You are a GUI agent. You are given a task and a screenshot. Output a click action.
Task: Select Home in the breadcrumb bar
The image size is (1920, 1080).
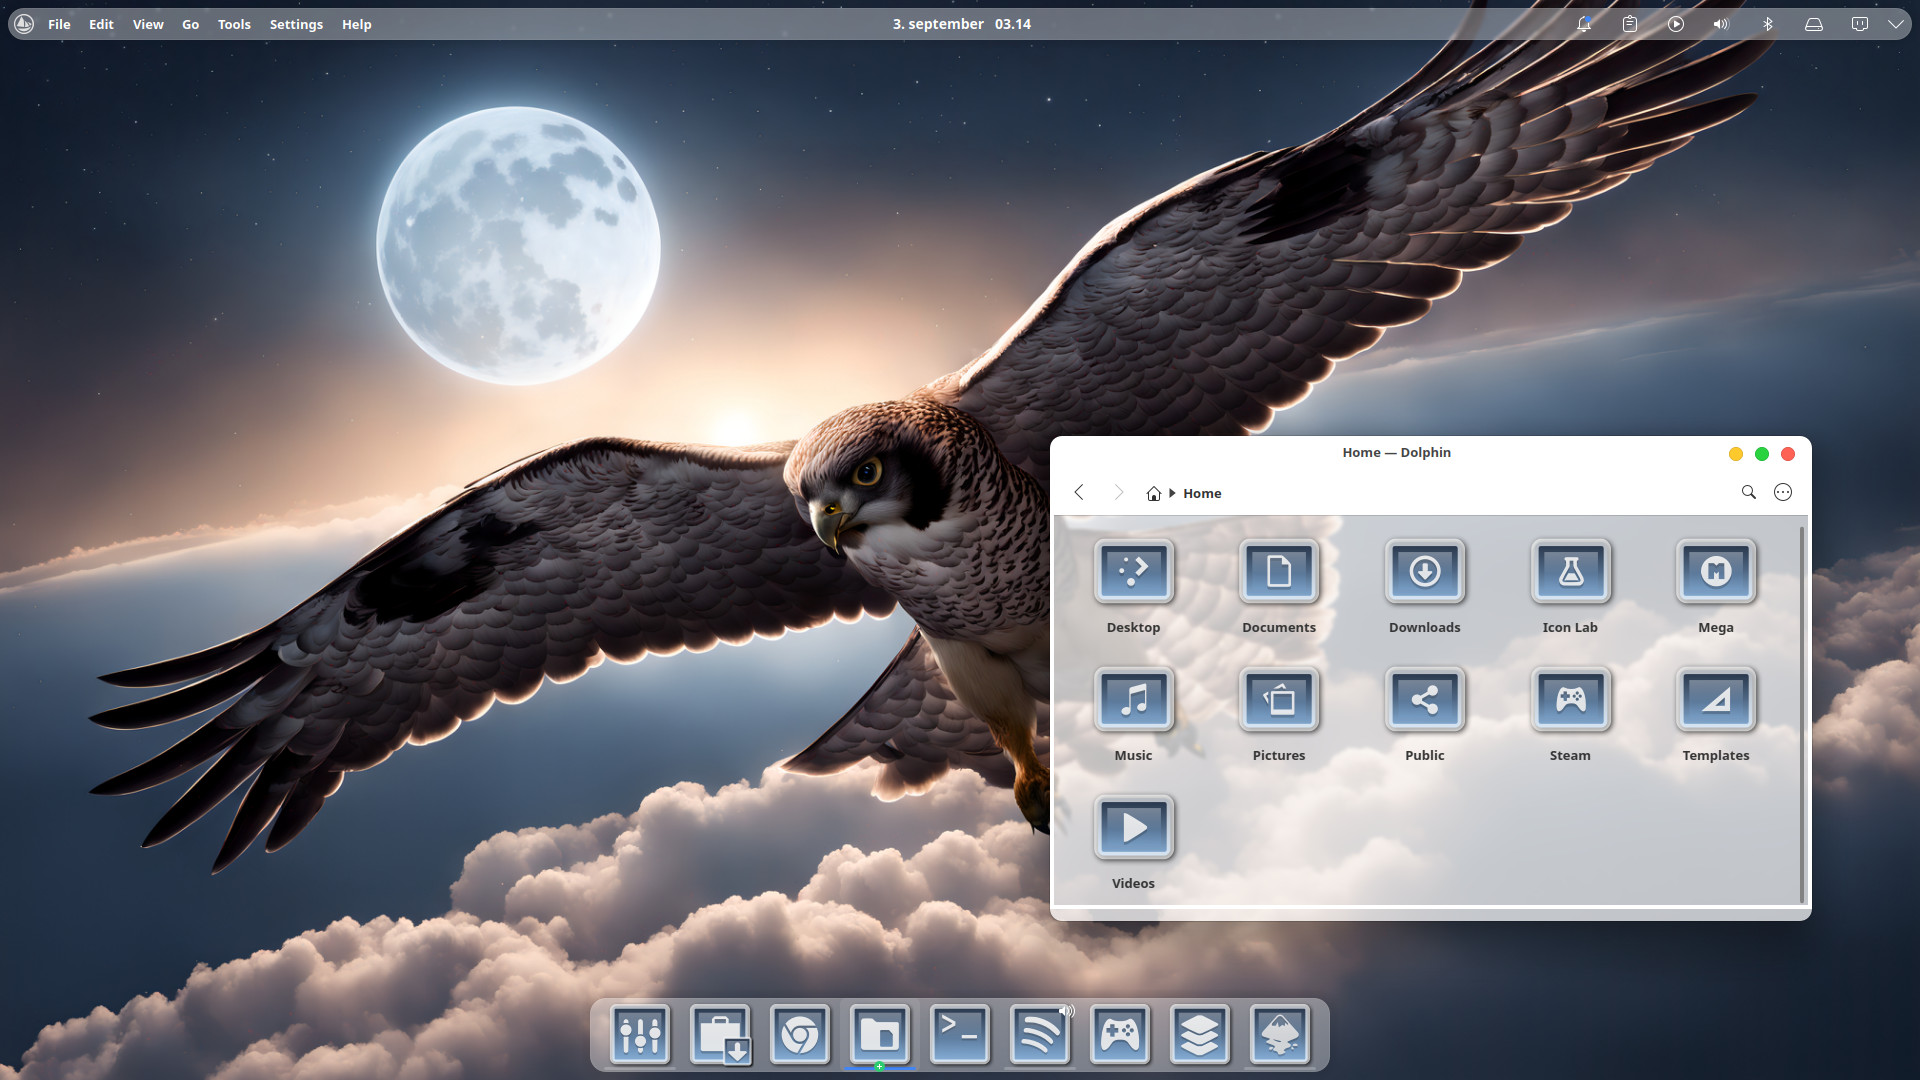(x=1202, y=493)
